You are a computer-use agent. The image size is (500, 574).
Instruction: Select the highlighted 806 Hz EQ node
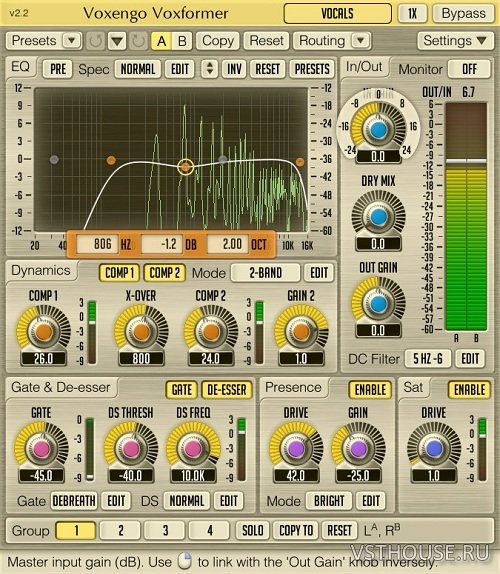click(x=186, y=167)
